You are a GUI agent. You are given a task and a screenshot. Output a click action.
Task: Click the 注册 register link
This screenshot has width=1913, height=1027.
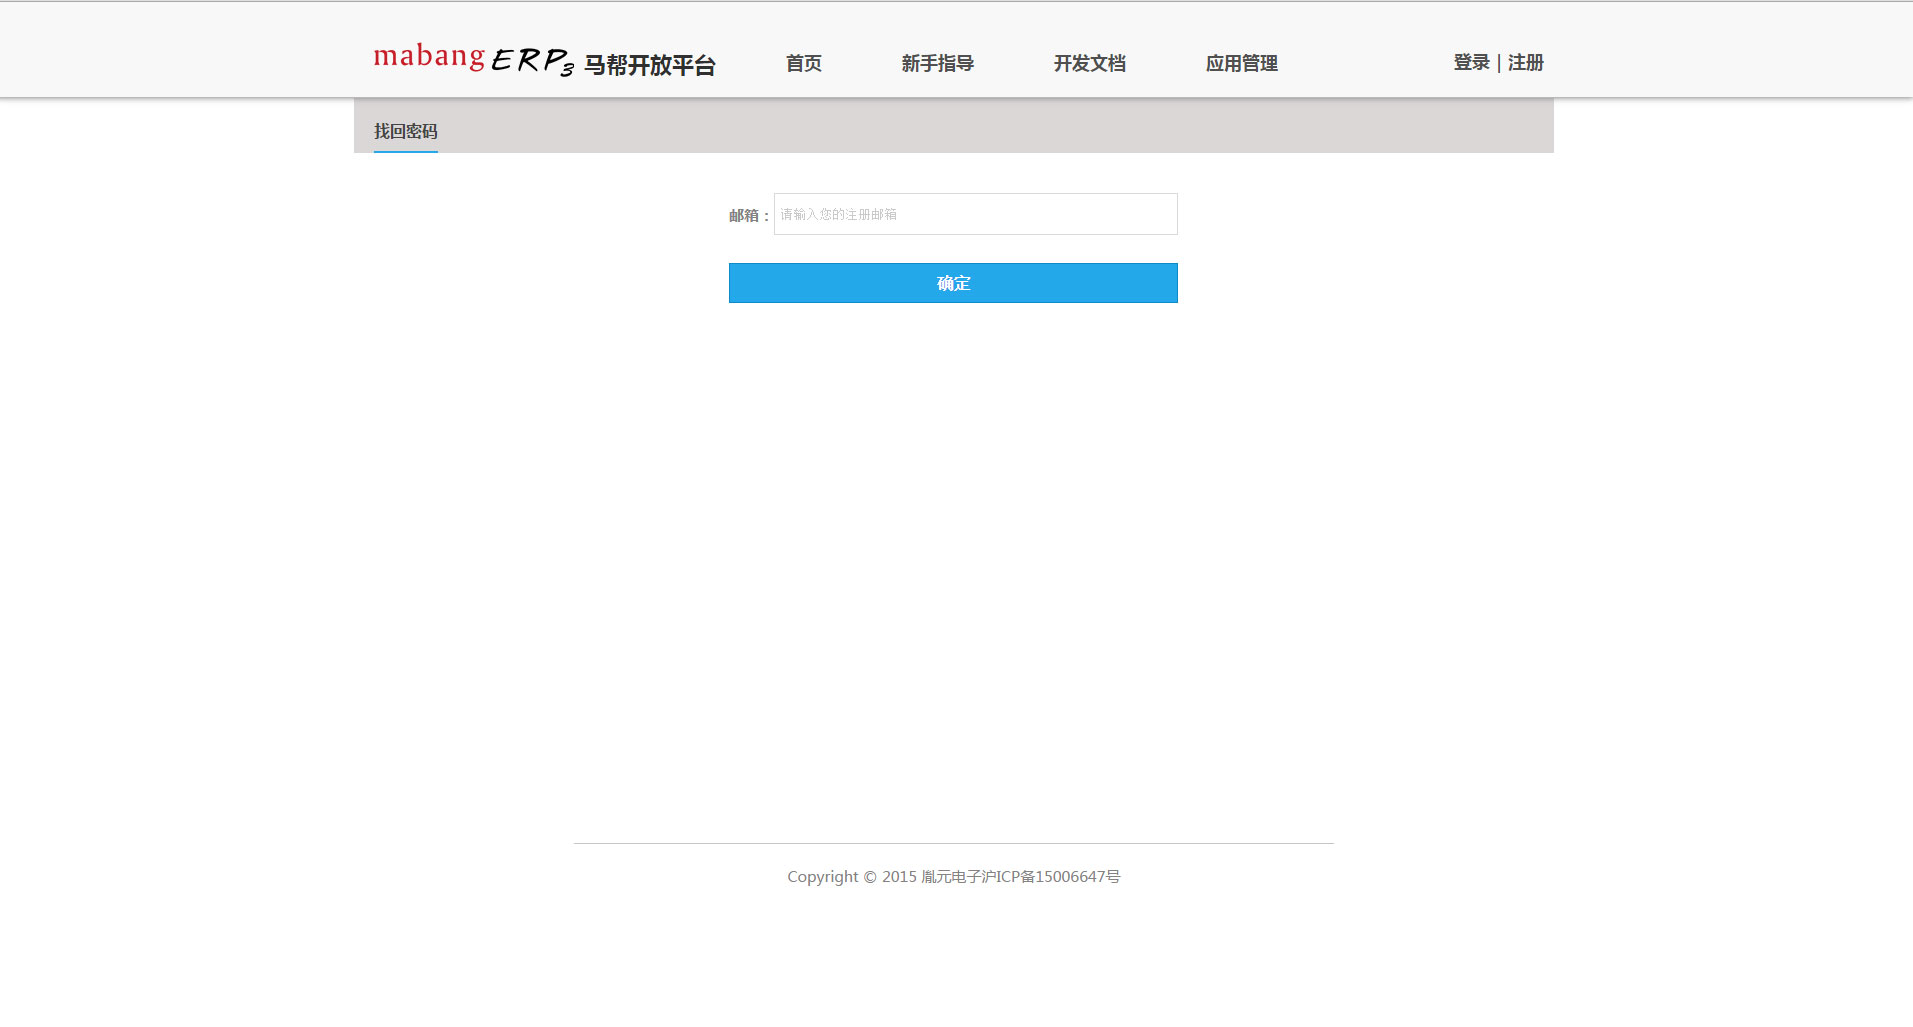1525,62
